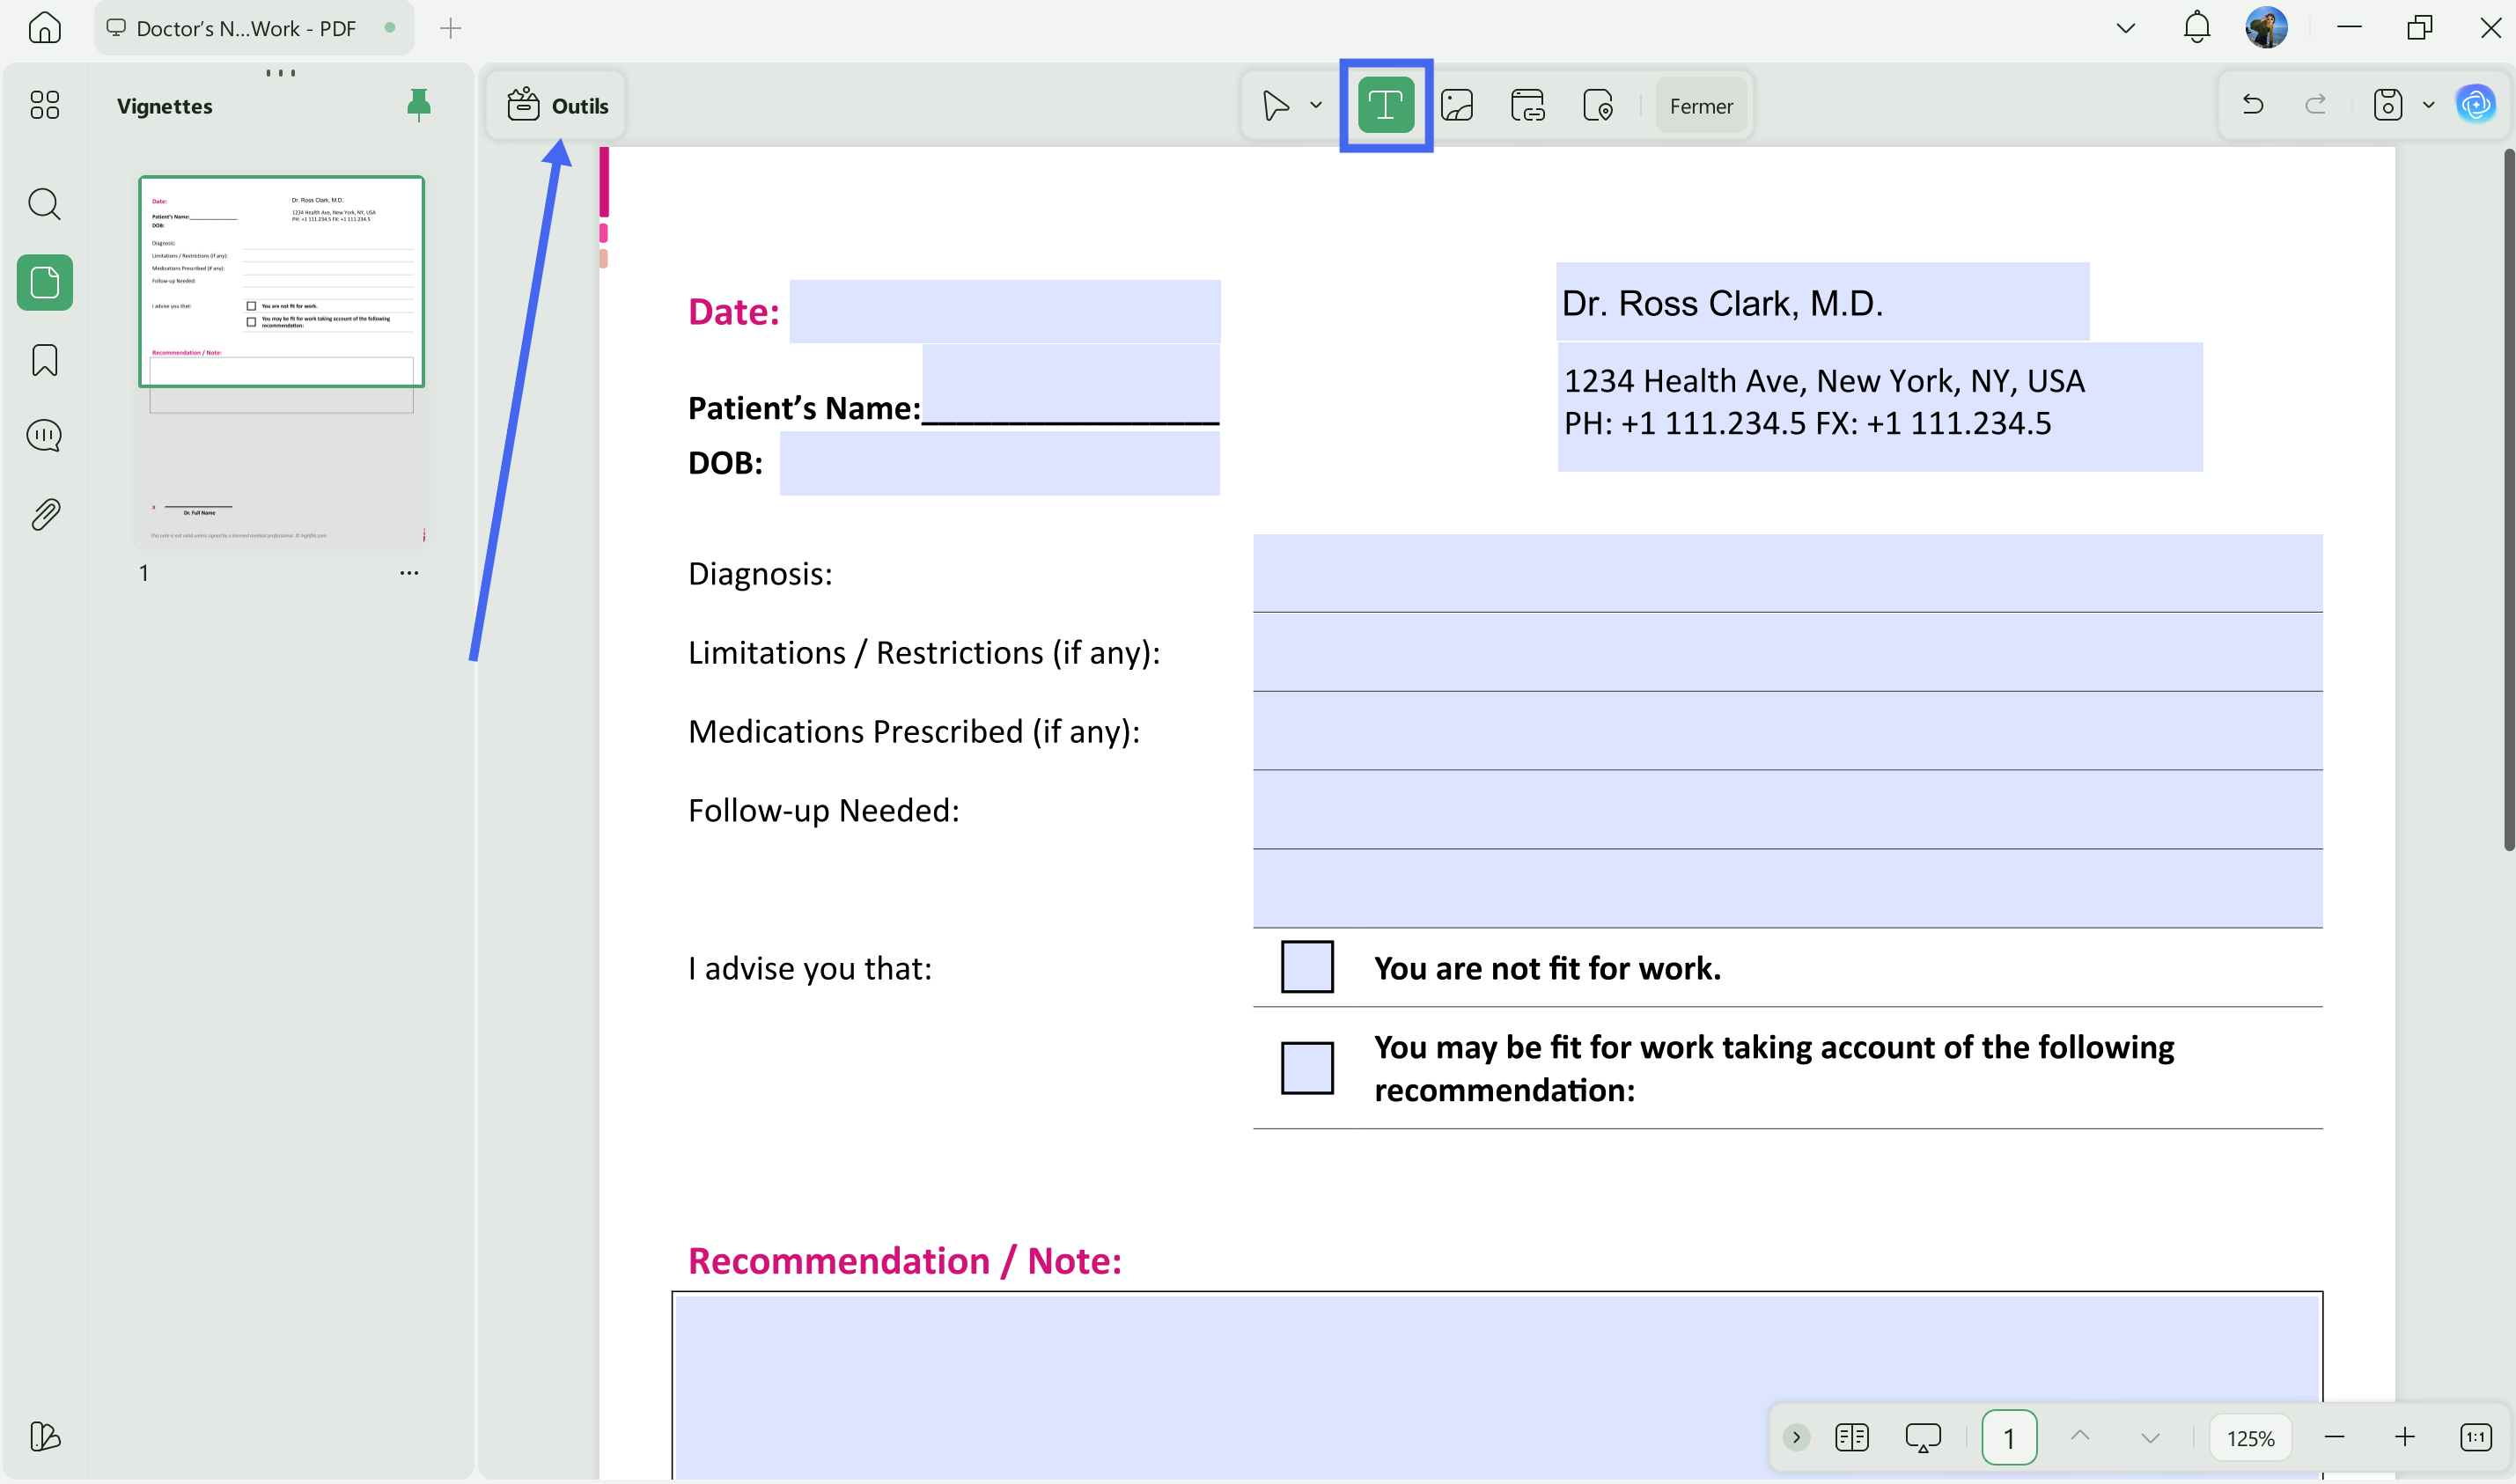Undo the last action
2516x1484 pixels.
coord(2252,104)
